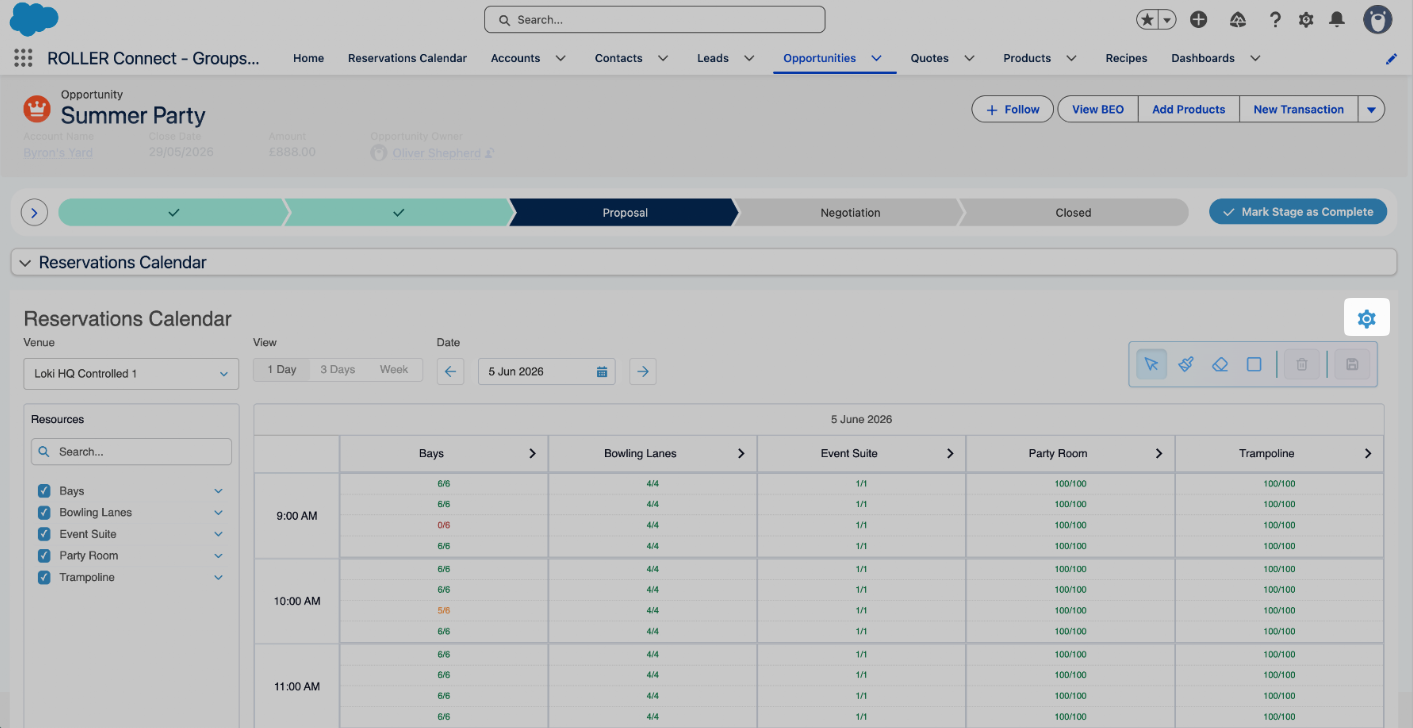
Task: Open the user profile avatar
Action: (x=1377, y=19)
